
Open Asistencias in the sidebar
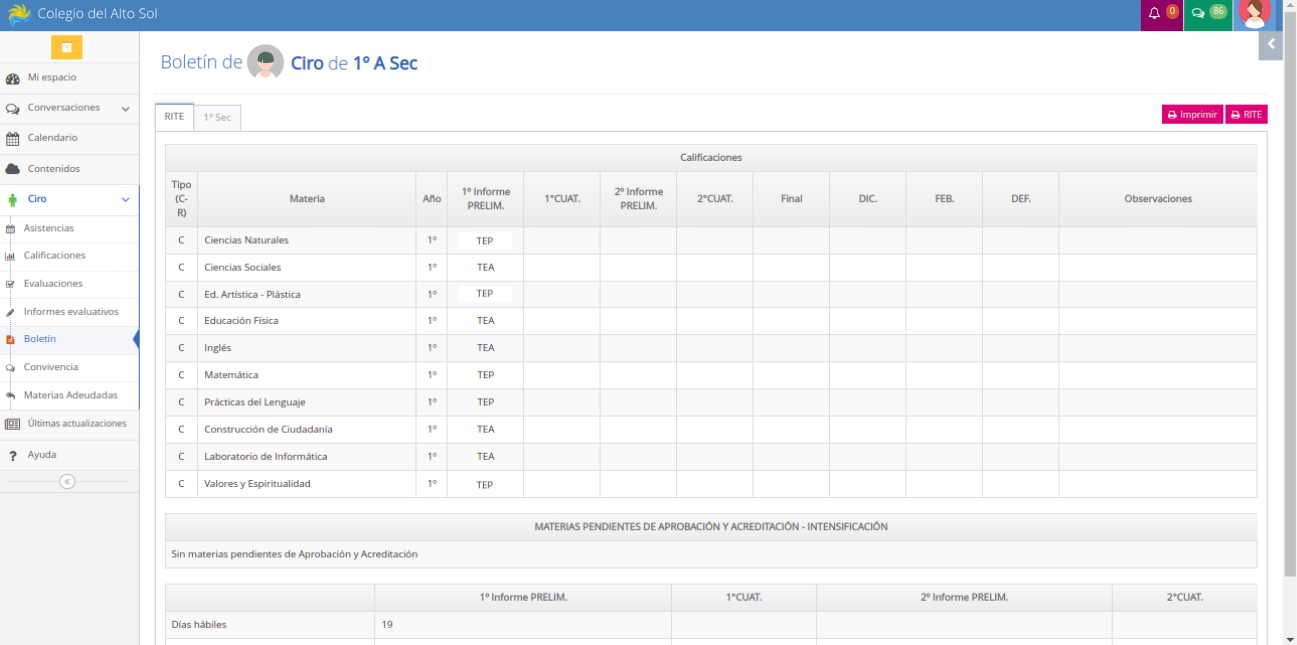pyautogui.click(x=49, y=229)
